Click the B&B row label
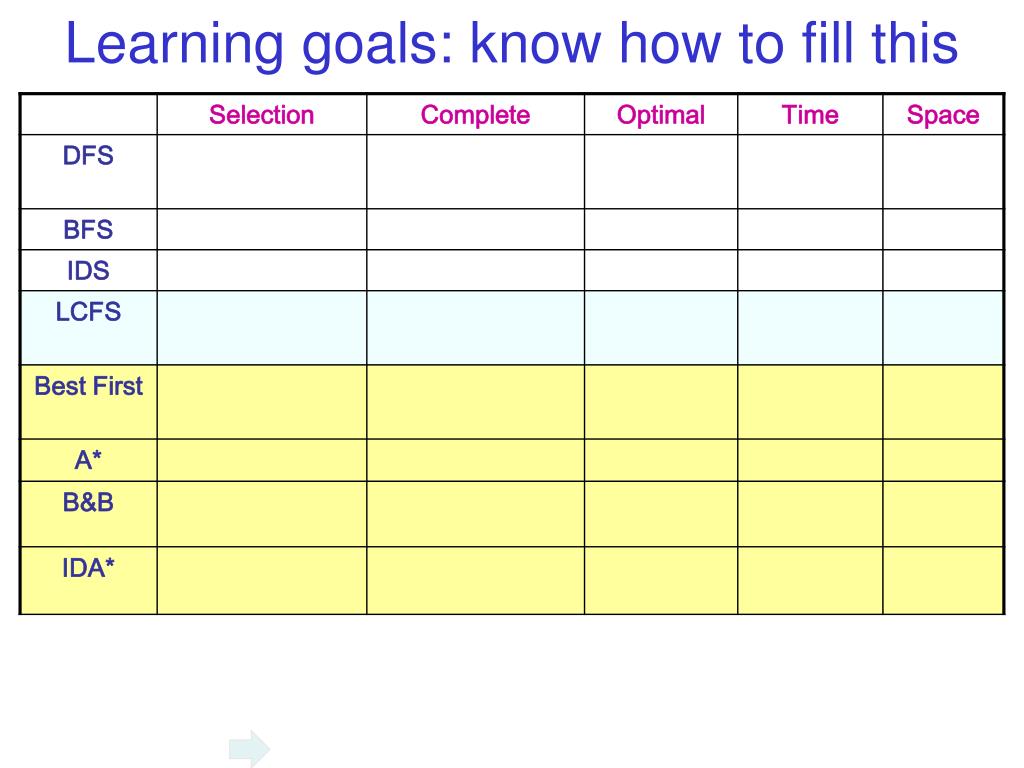The height and width of the screenshot is (768, 1024). pyautogui.click(x=88, y=502)
